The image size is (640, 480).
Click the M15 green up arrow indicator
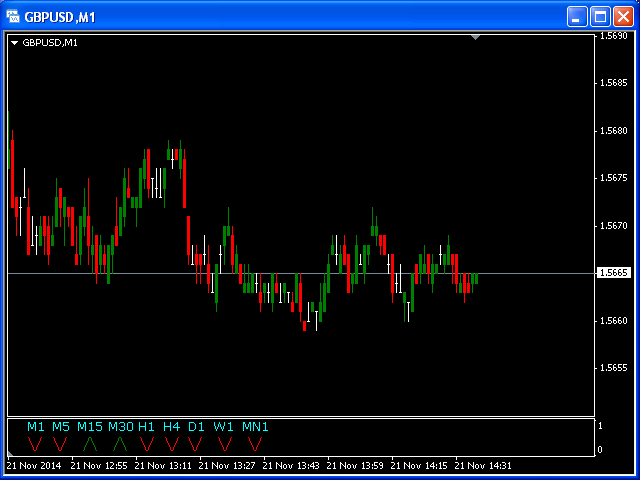(90, 444)
